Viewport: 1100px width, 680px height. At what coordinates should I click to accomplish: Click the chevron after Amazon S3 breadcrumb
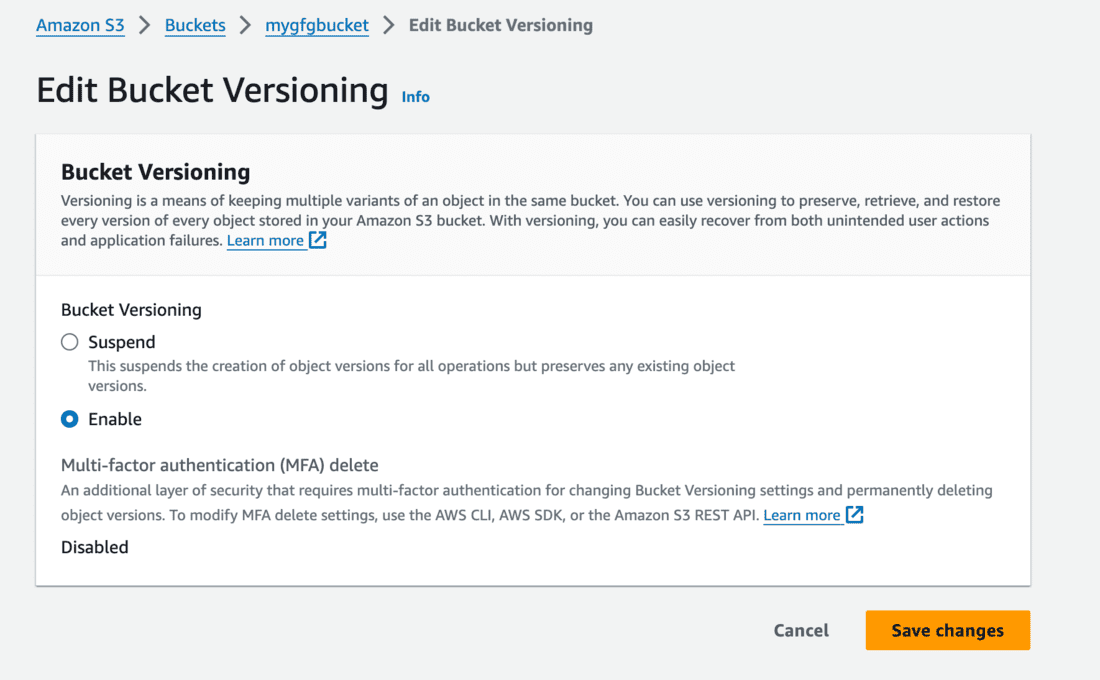pos(145,25)
